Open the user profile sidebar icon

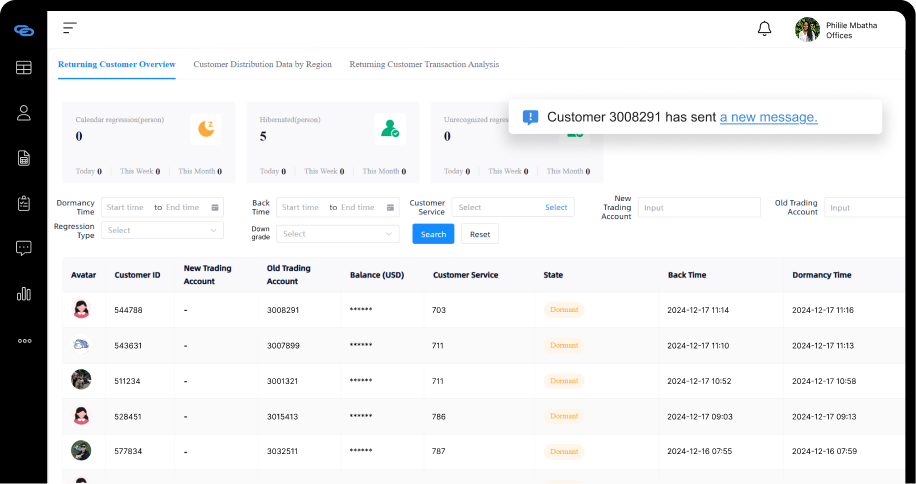point(24,113)
